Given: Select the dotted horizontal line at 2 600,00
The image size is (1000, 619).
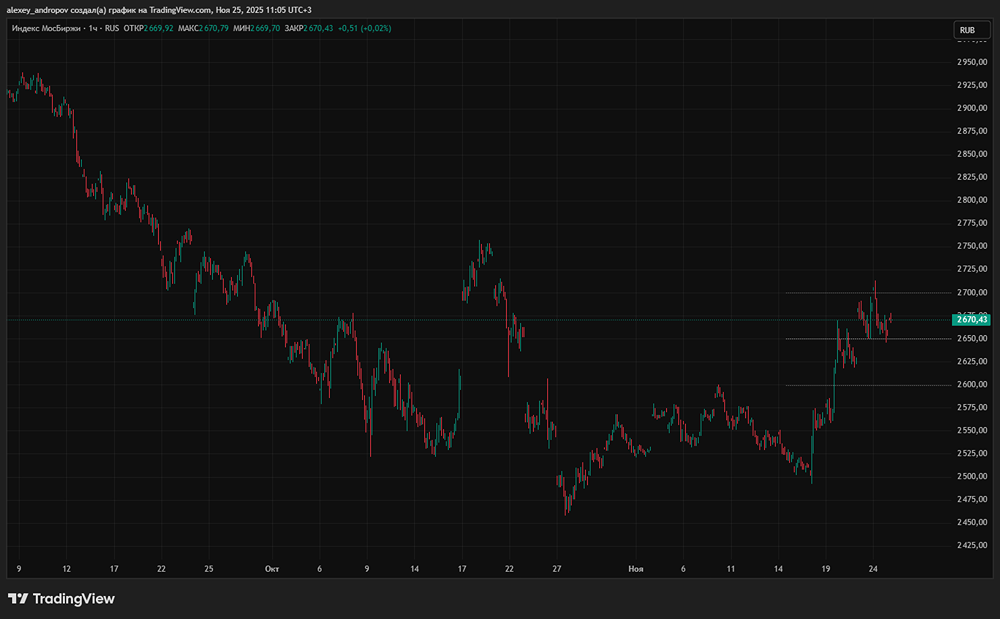Looking at the screenshot, I should click(x=860, y=385).
